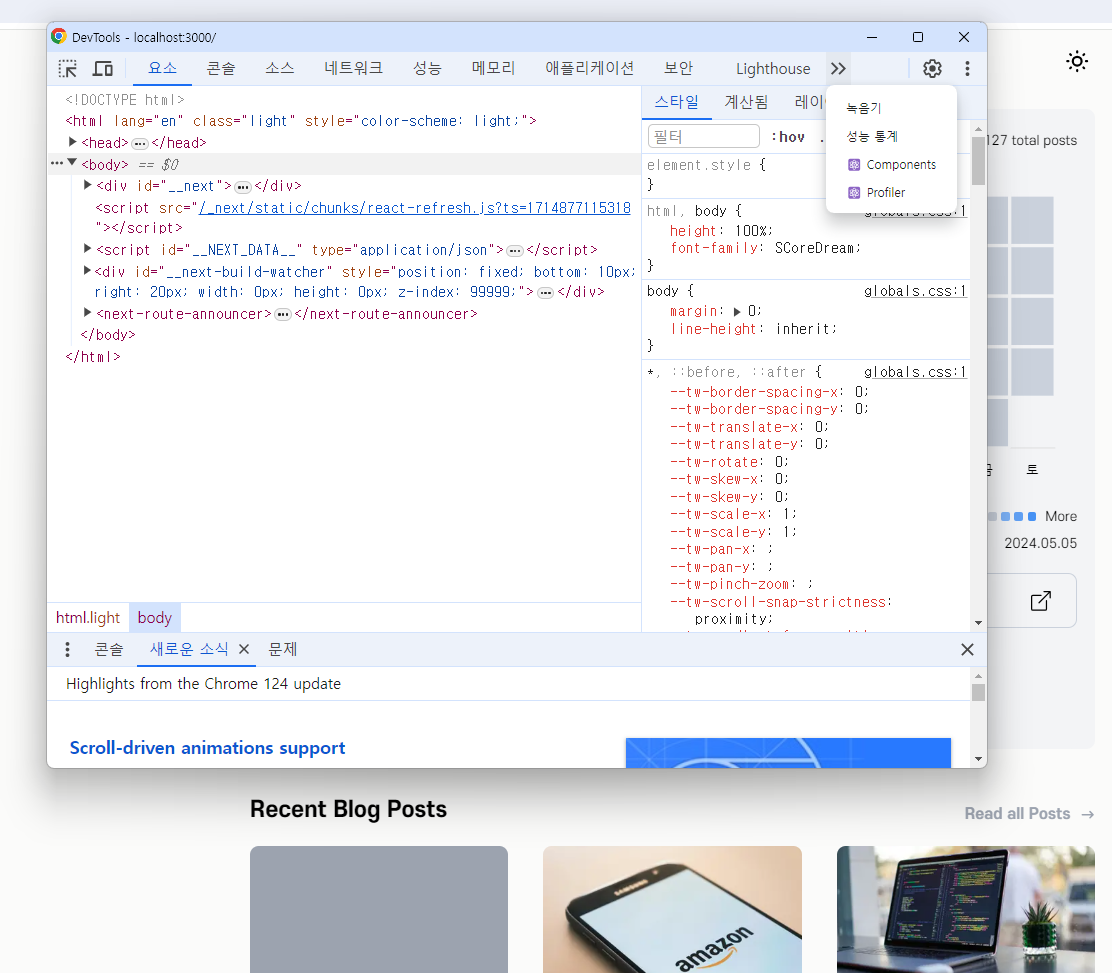1112x973 pixels.
Task: Select the 스타일 sidebar tab
Action: [x=677, y=102]
